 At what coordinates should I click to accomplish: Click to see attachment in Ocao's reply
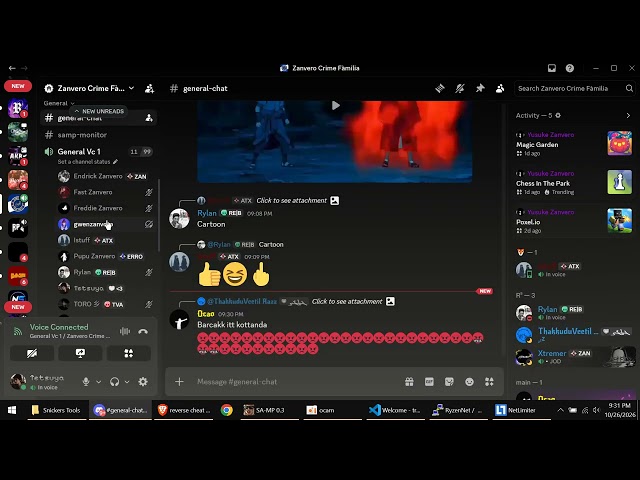tap(347, 302)
